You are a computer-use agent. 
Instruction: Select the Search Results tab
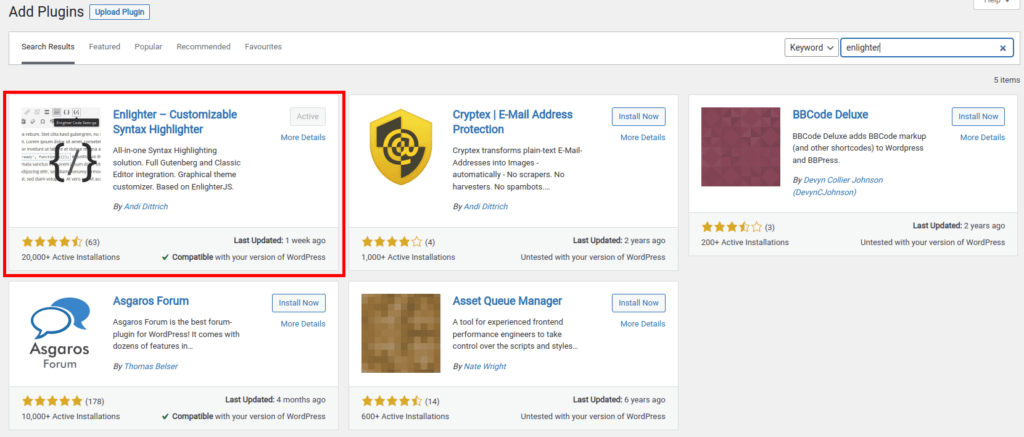48,47
